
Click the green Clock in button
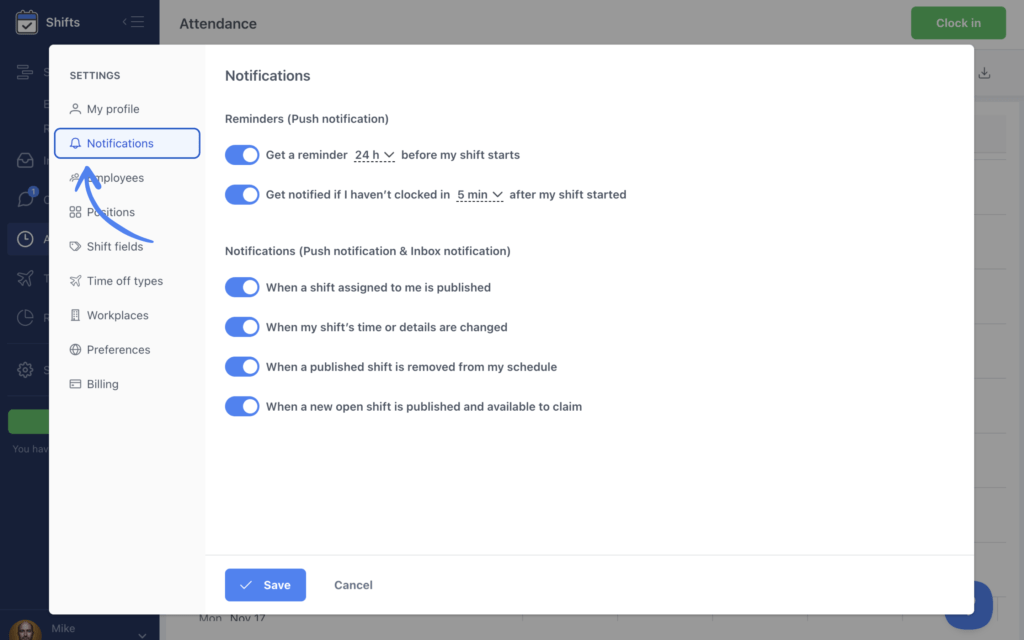pos(957,22)
